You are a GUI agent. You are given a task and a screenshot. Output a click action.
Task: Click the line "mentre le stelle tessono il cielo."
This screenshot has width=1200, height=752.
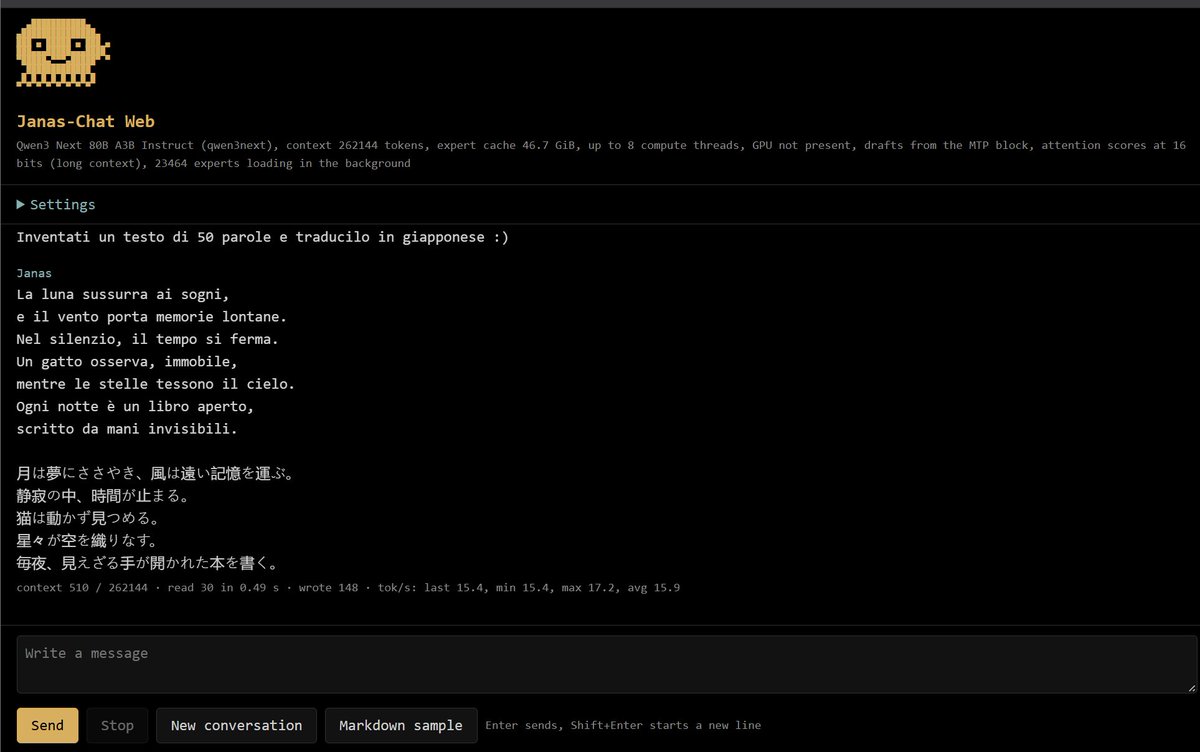click(156, 384)
